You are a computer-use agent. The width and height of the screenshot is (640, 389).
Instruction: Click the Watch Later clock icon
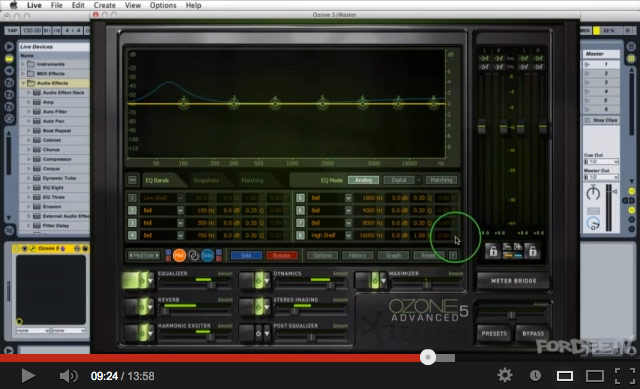point(535,376)
